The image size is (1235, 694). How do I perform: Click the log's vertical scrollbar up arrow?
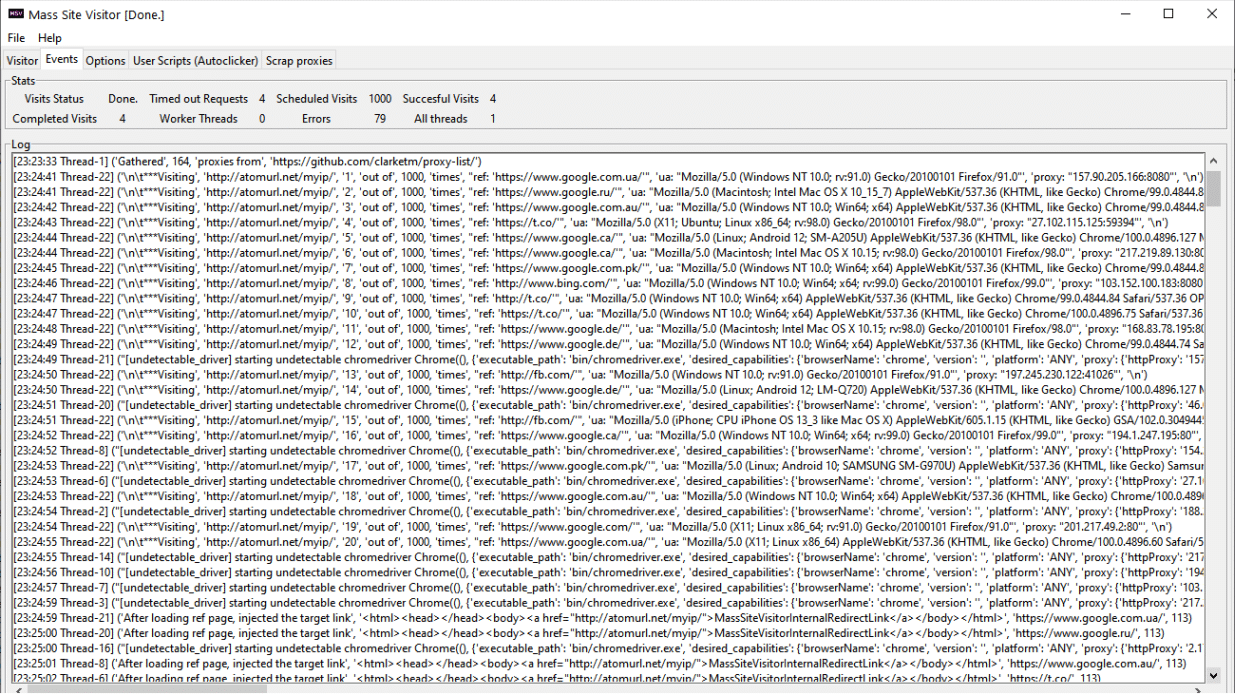[1214, 161]
